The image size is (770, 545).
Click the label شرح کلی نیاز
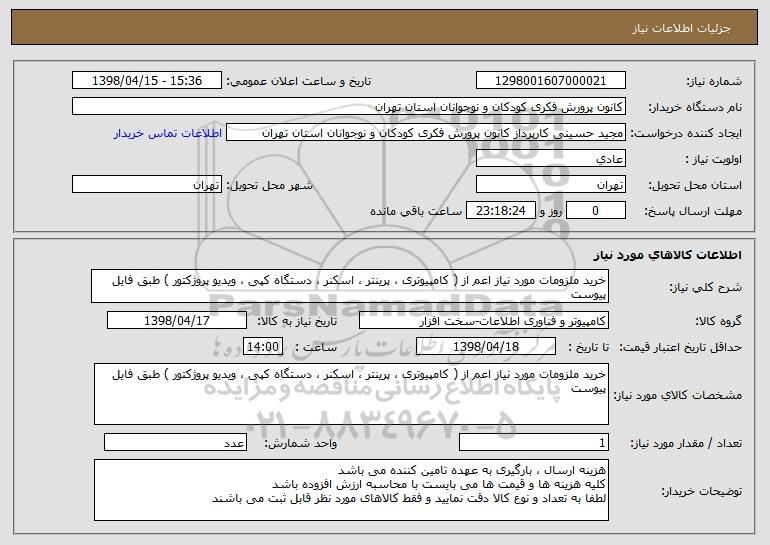[706, 287]
